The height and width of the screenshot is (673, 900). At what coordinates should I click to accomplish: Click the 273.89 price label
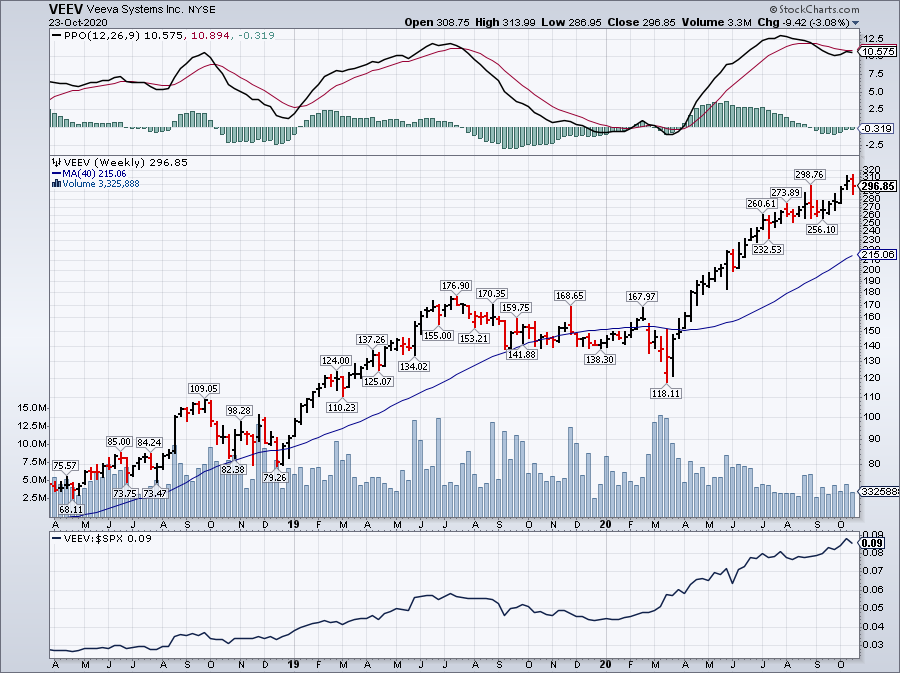tap(786, 193)
